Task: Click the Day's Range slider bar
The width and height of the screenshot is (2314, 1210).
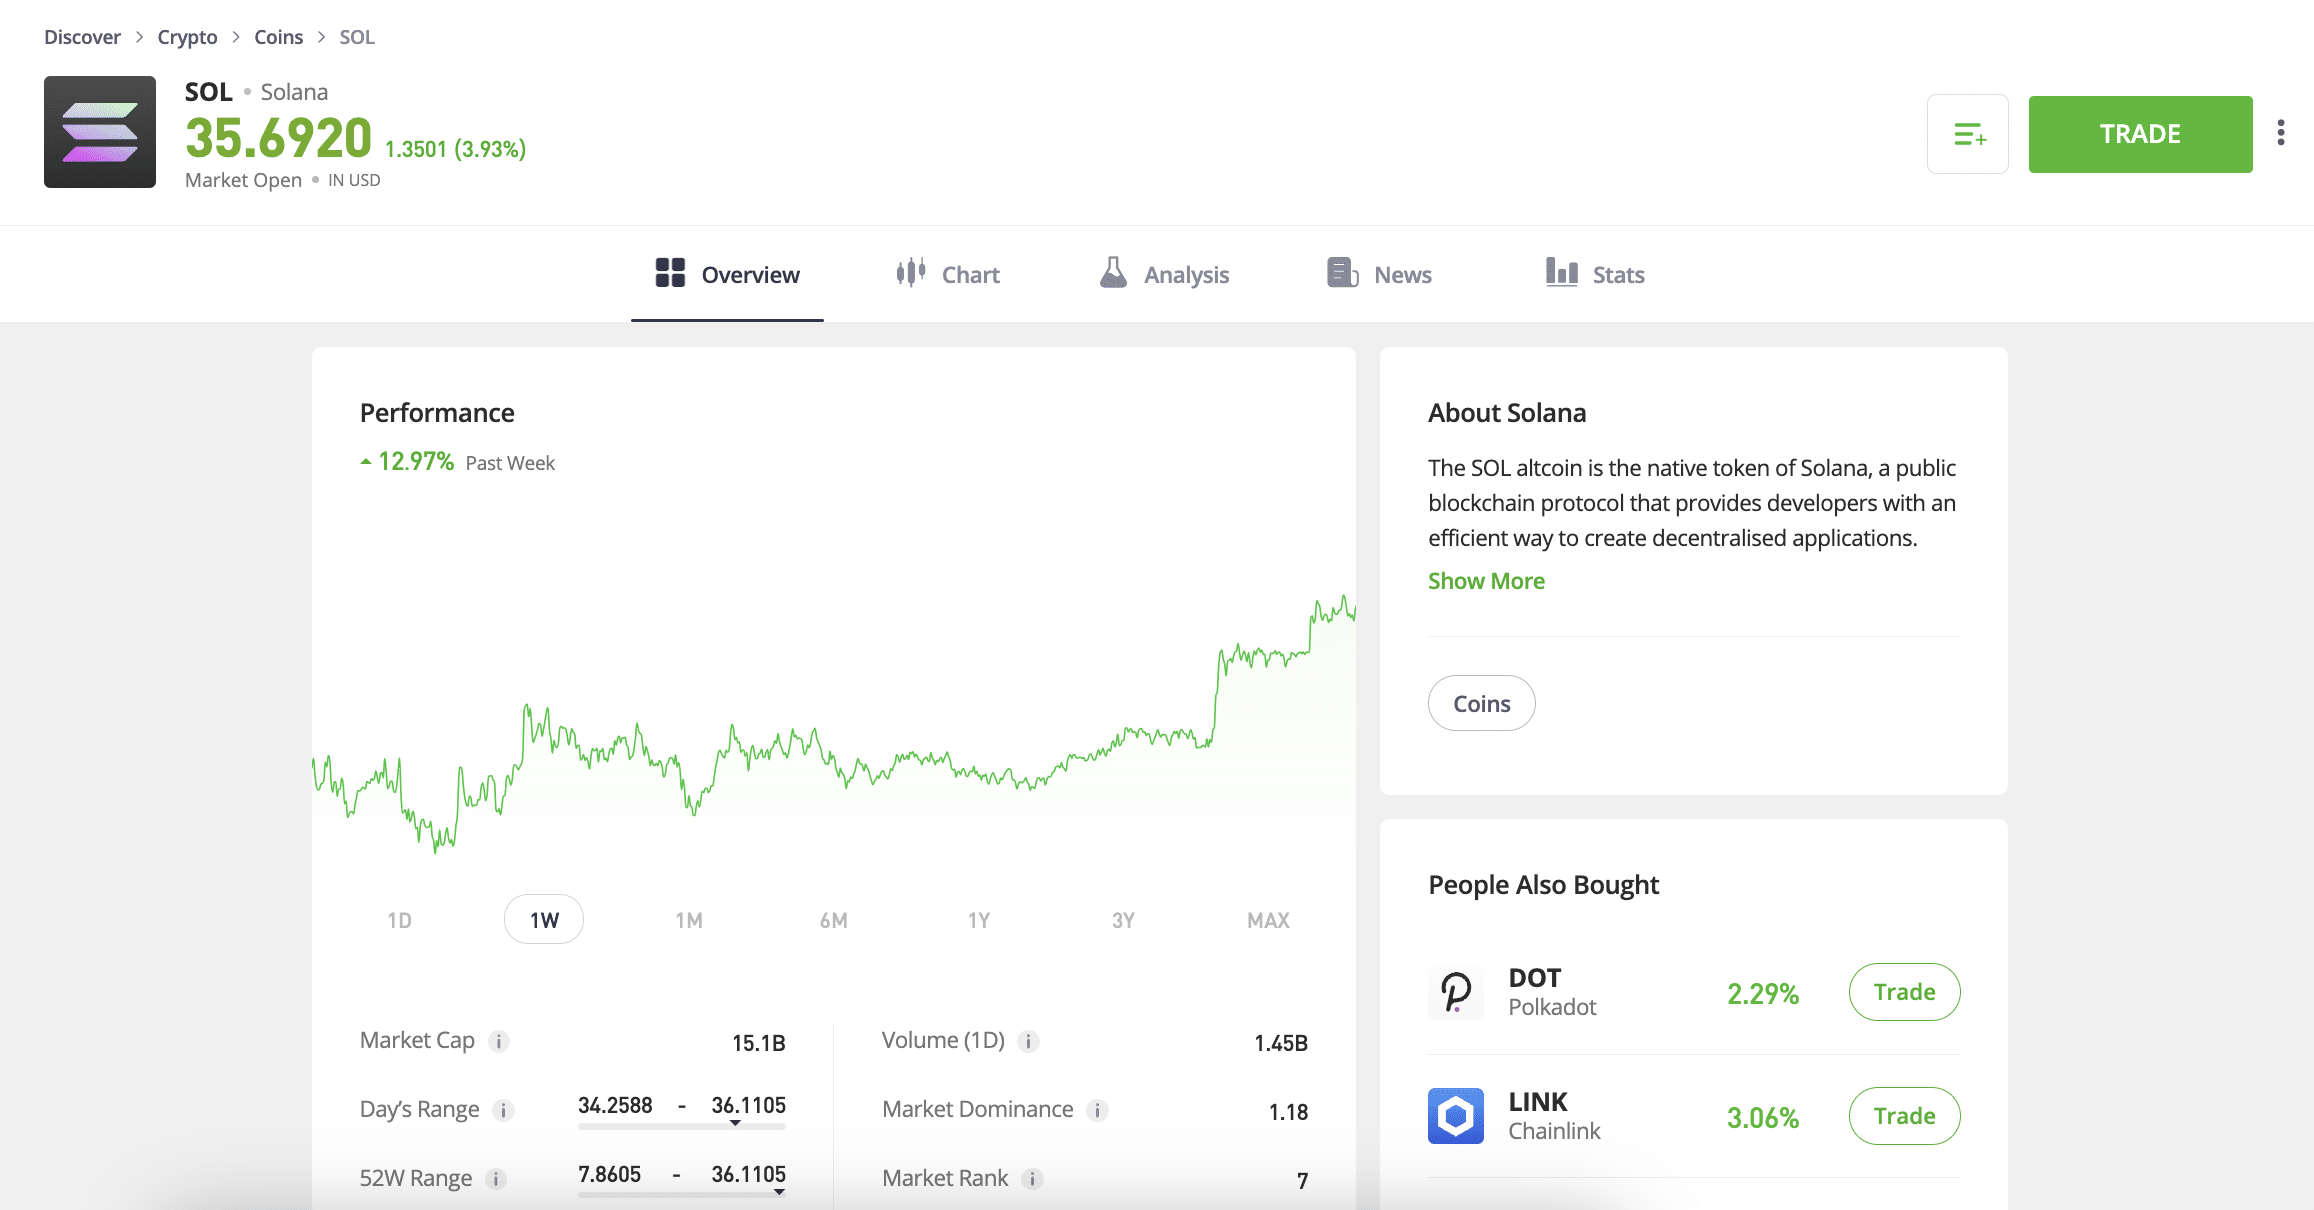Action: (x=682, y=1126)
